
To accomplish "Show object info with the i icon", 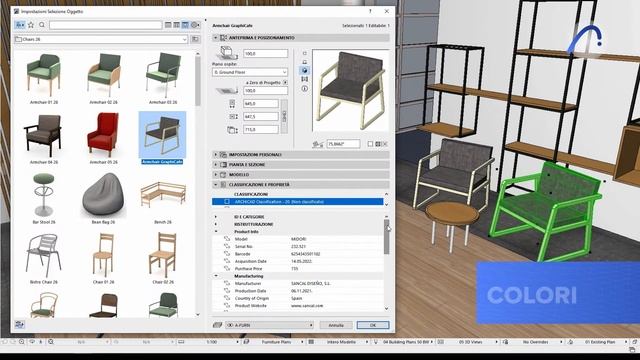I will pyautogui.click(x=304, y=89).
